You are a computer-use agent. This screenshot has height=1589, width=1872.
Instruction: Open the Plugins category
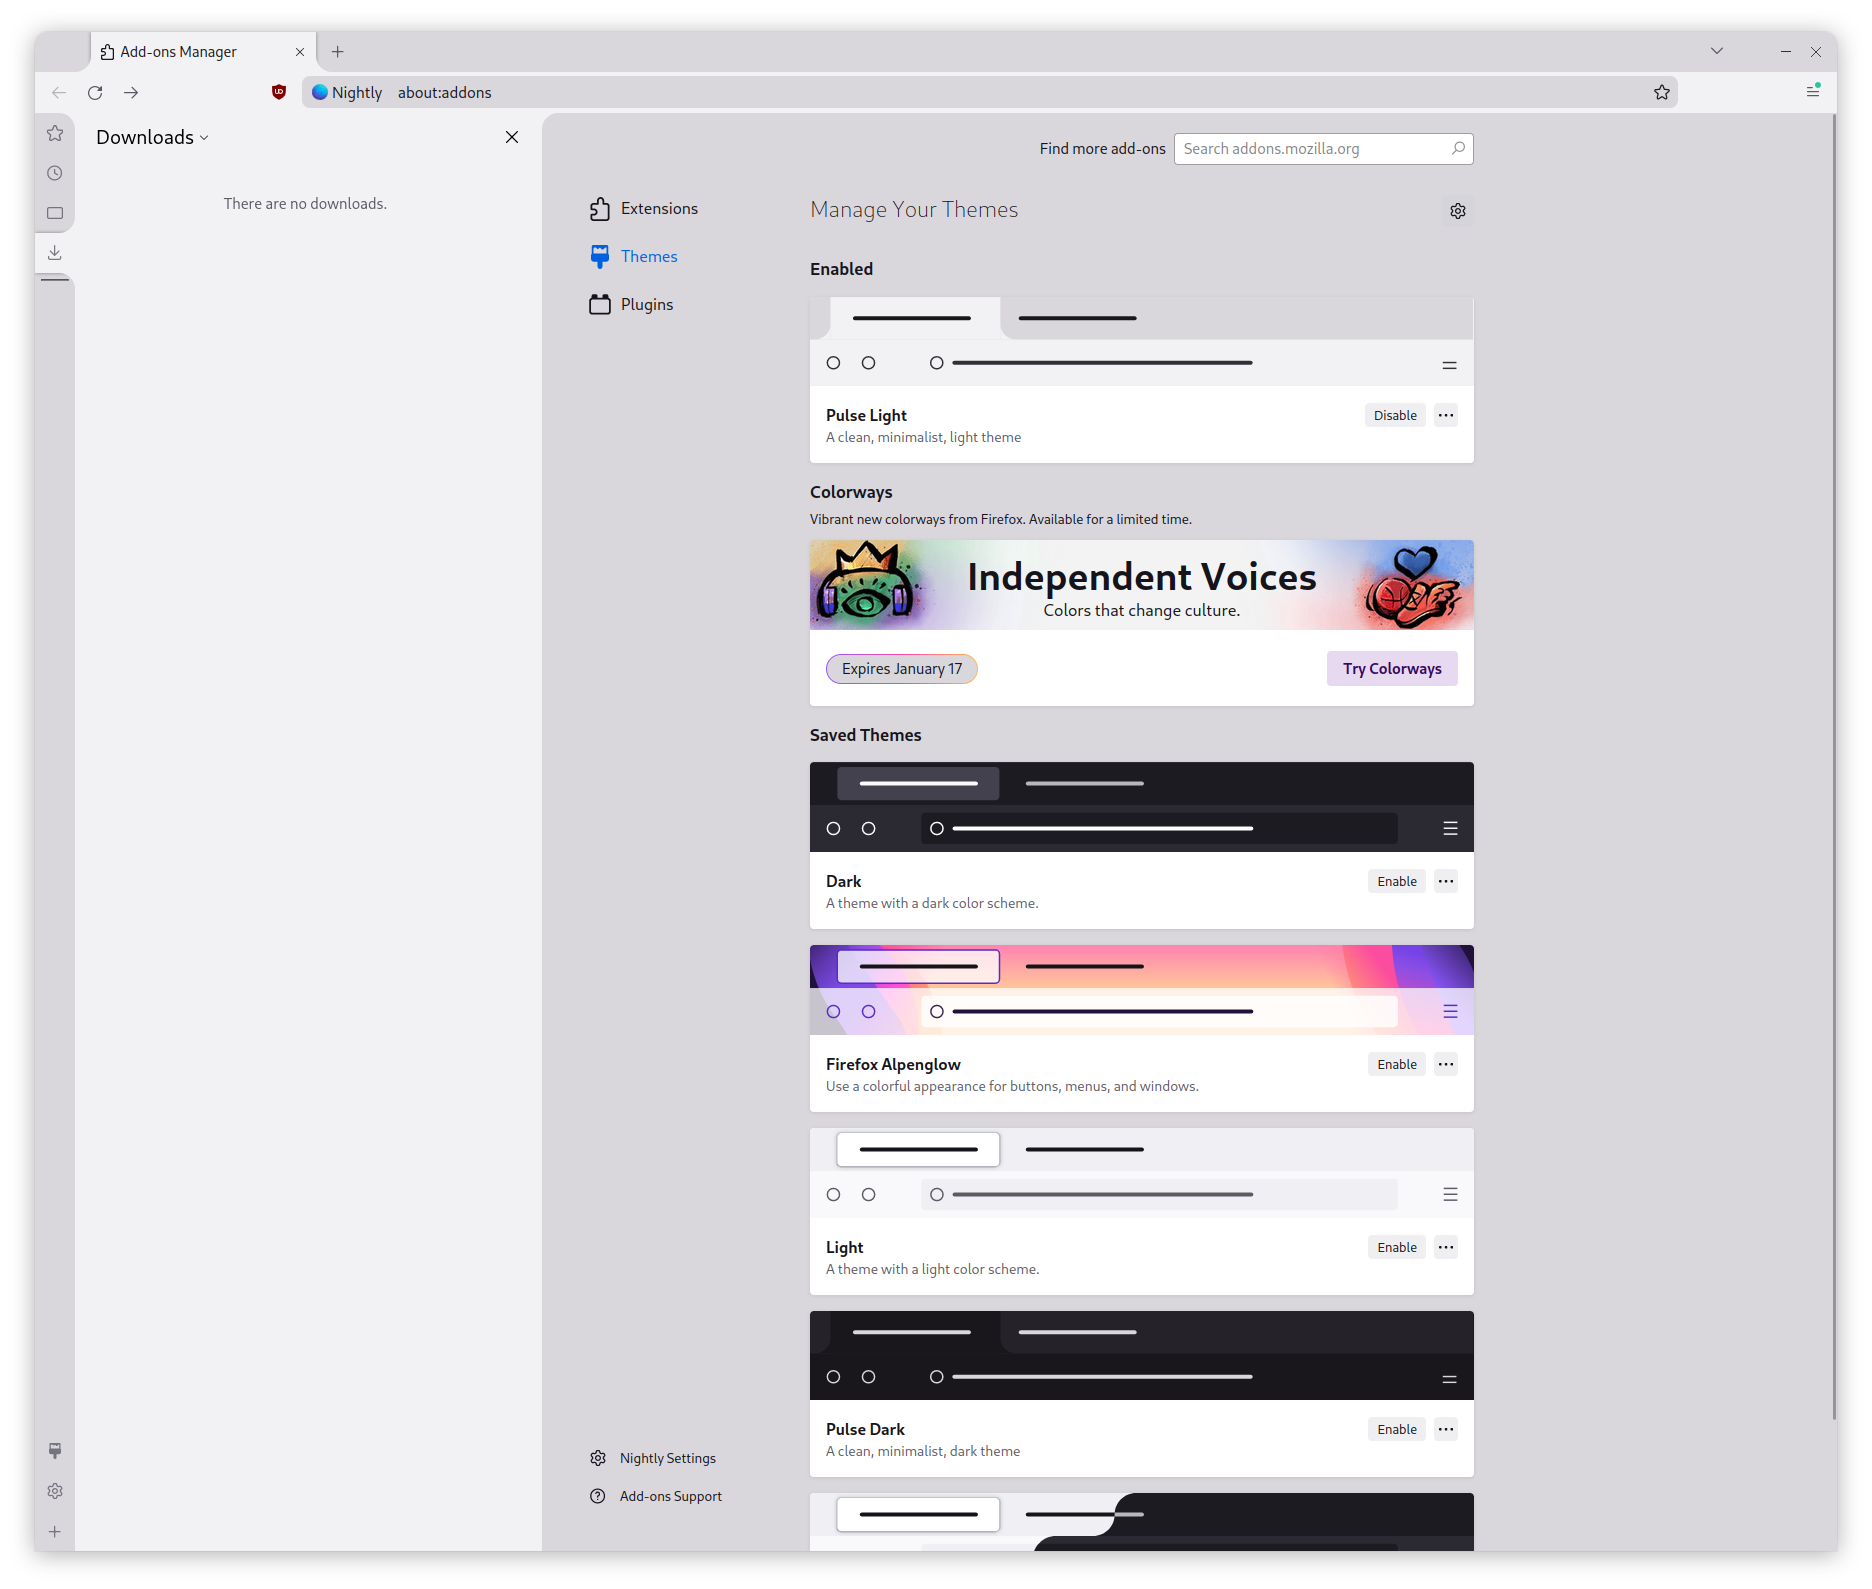point(632,304)
